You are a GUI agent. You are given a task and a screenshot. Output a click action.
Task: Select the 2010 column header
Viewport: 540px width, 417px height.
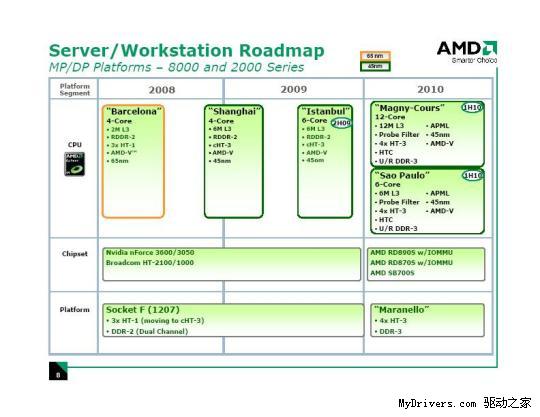click(x=430, y=89)
